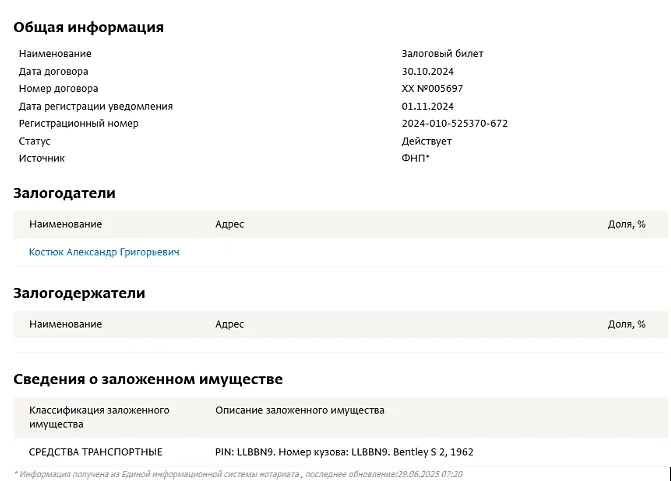
Task: Click the Описание заложенного имущества column header
Action: pyautogui.click(x=299, y=410)
